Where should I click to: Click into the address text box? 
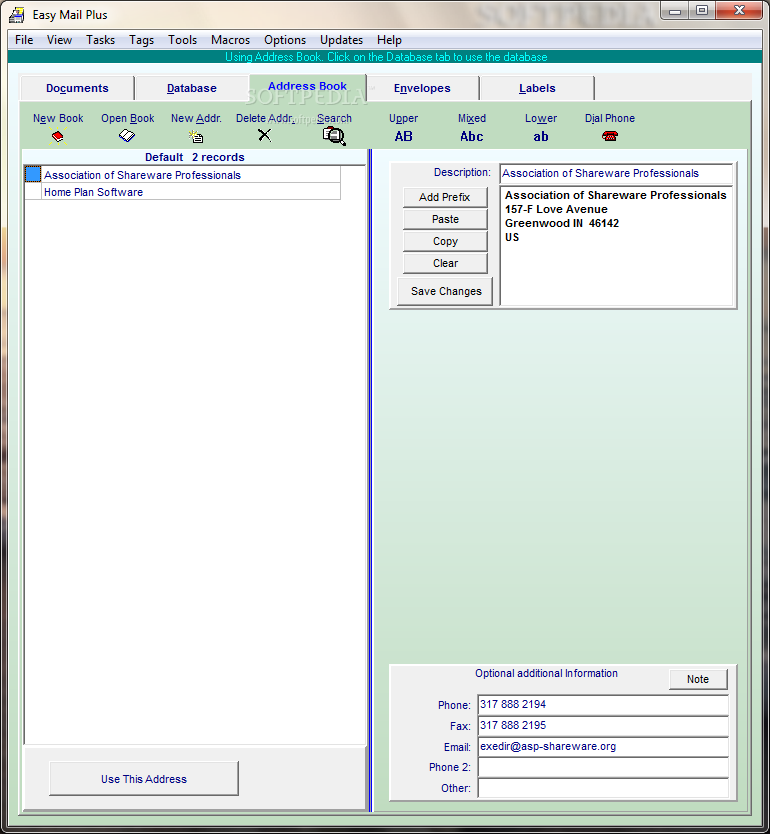point(617,246)
